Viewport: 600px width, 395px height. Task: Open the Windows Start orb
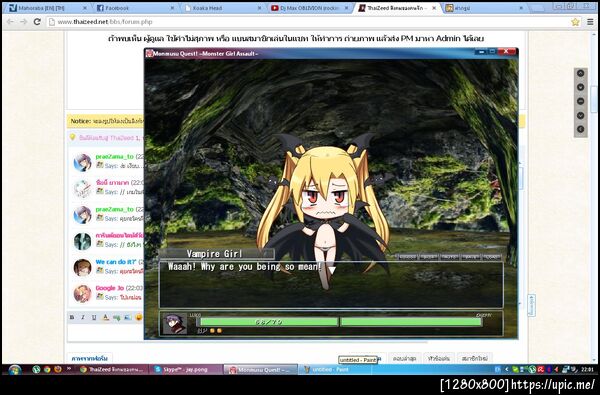point(15,370)
